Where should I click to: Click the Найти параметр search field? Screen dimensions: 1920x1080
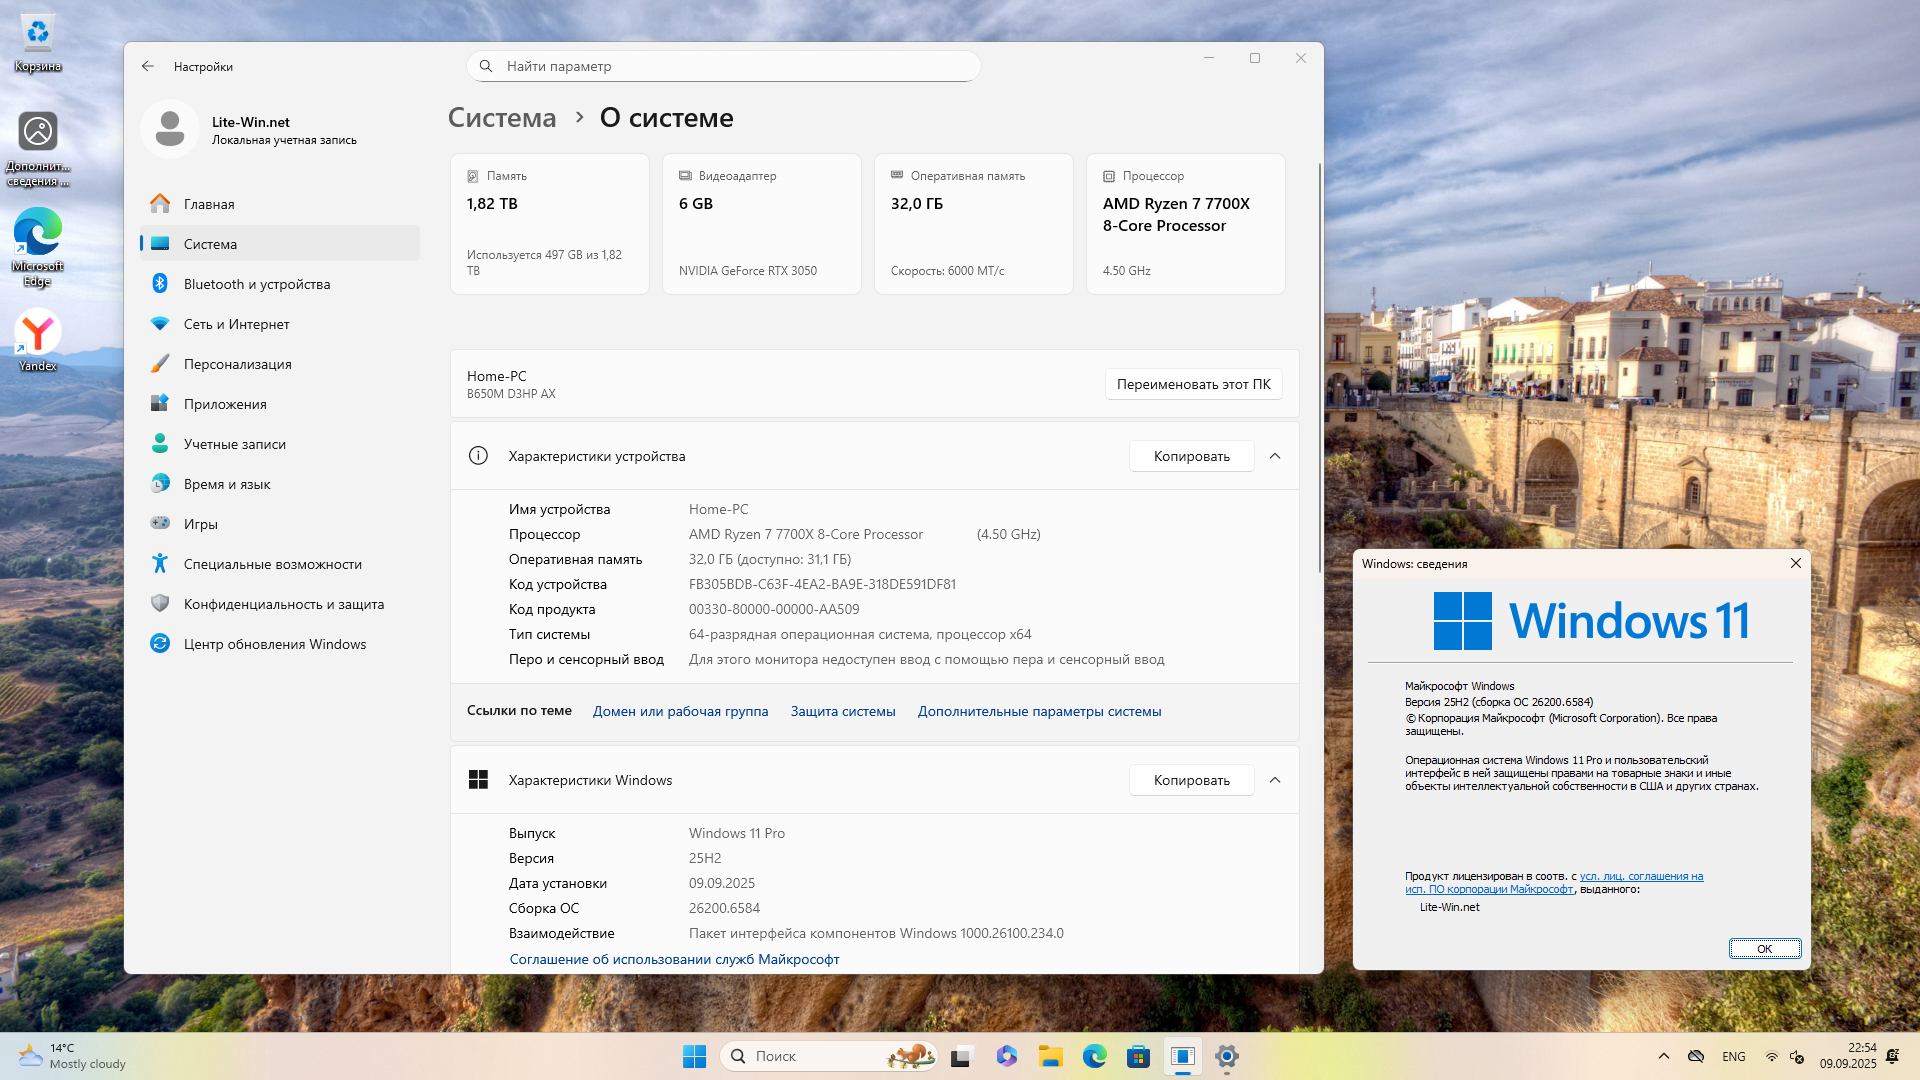[x=723, y=66]
